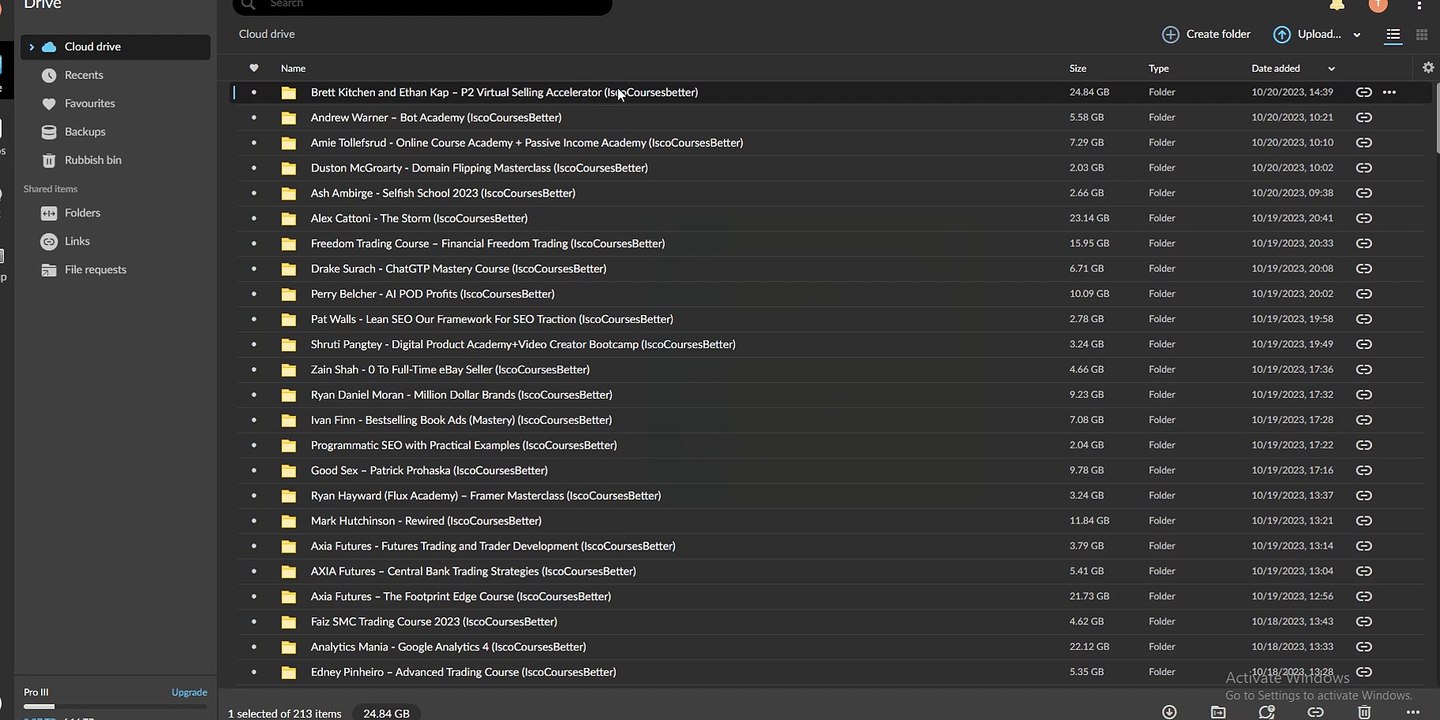Switch to grid thumbnail view
1440x720 pixels.
(x=1422, y=35)
